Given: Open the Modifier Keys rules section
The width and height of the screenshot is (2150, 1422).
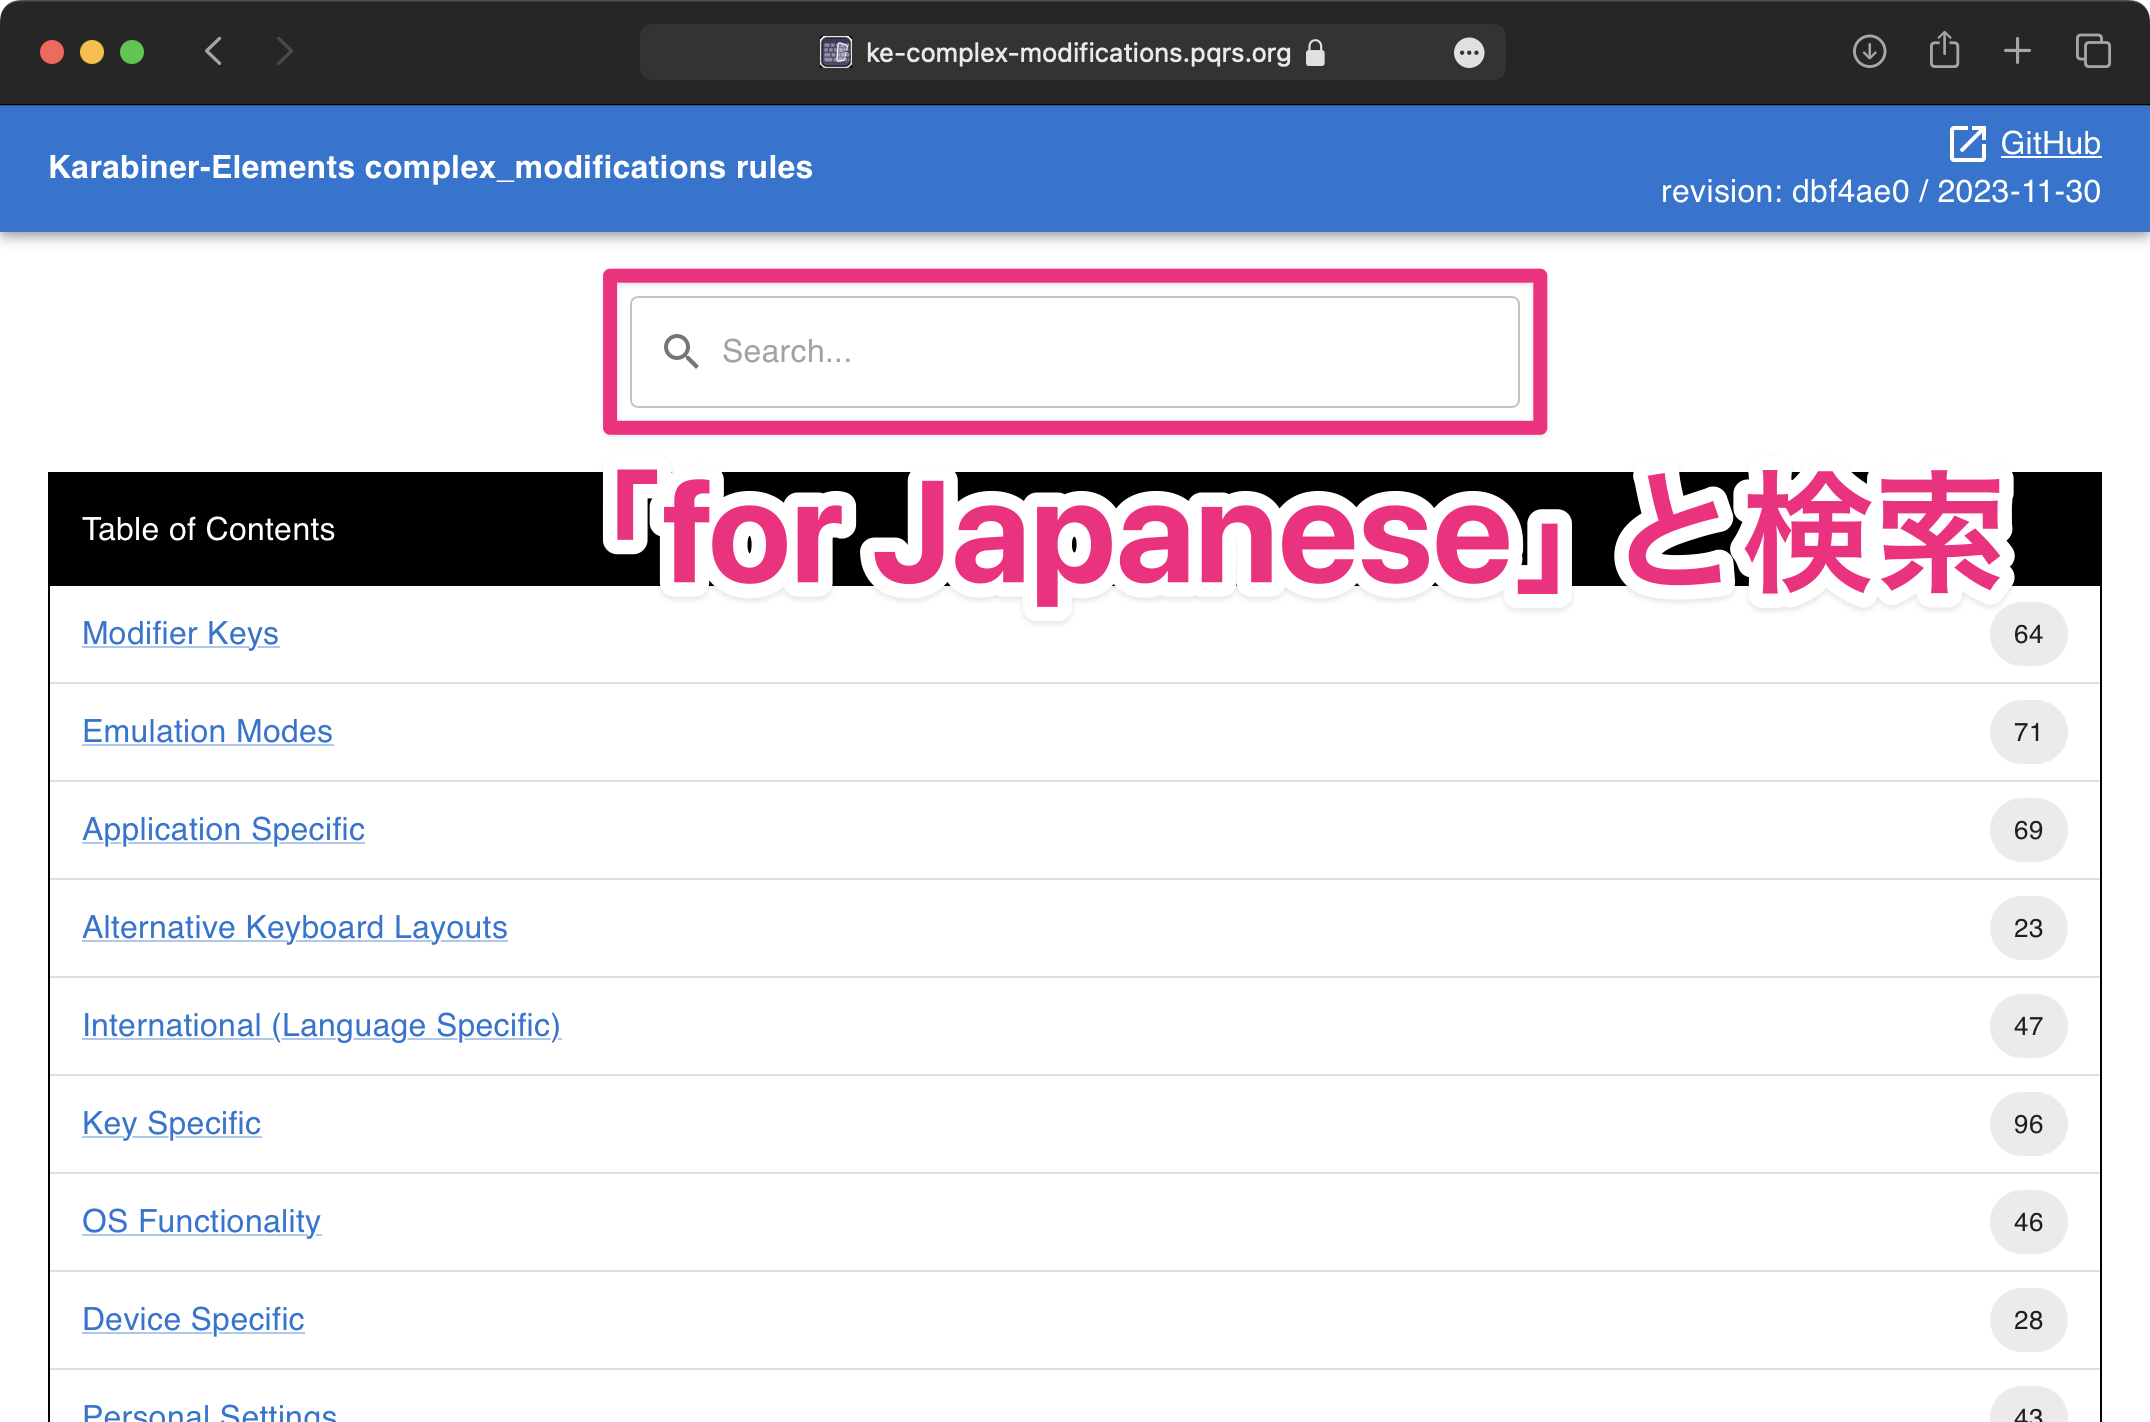Looking at the screenshot, I should coord(180,634).
